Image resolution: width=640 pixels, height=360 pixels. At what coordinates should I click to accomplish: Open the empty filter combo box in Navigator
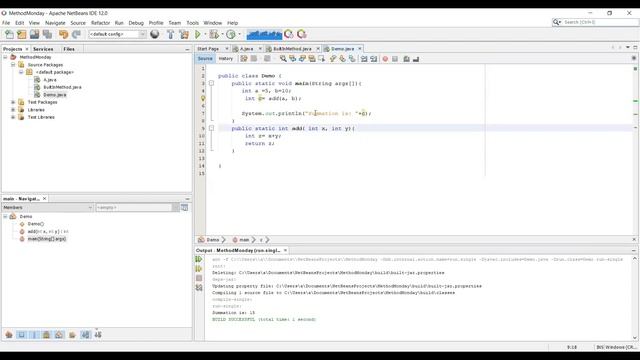point(137,208)
